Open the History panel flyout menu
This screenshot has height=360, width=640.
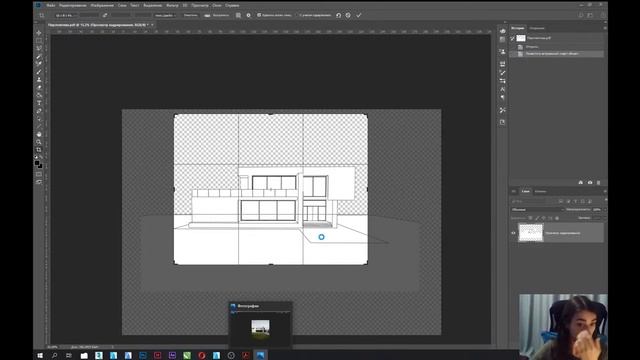pos(604,28)
